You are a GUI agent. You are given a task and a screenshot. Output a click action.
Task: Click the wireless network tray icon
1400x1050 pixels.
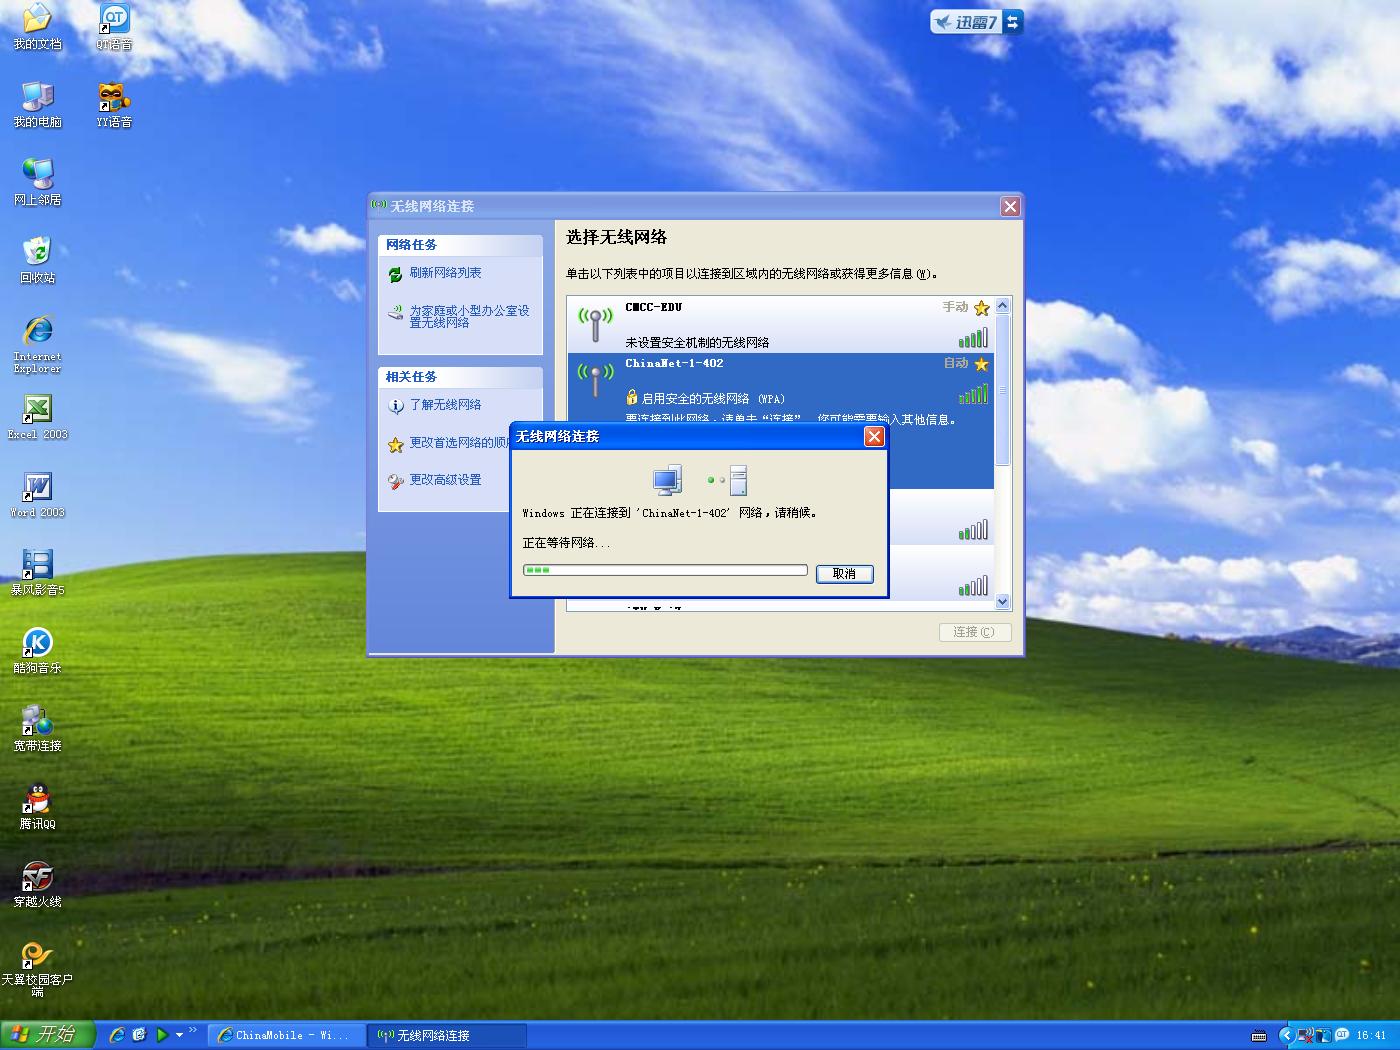pos(1305,1035)
